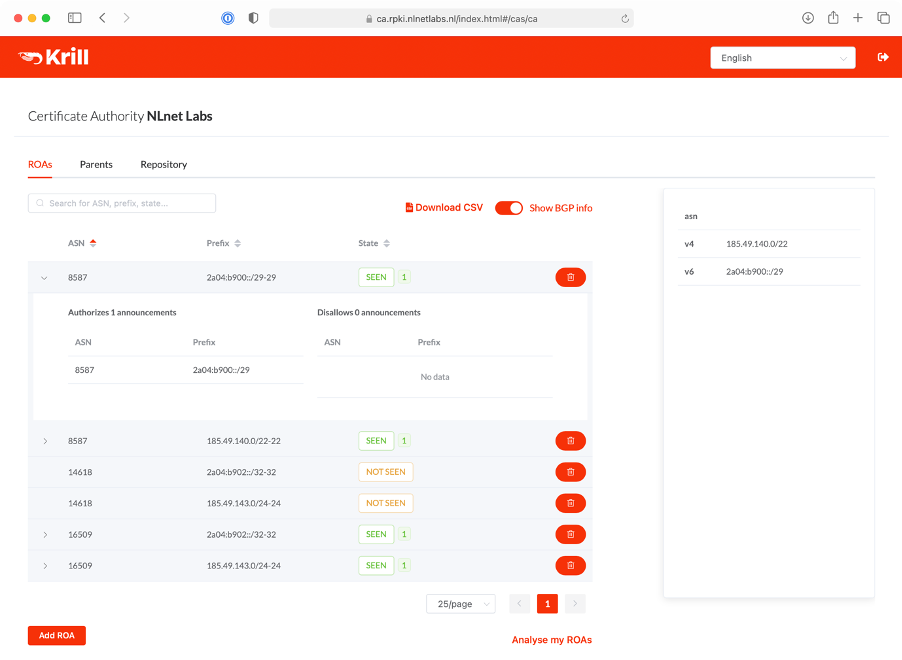This screenshot has height=660, width=902.
Task: Click the authorized announcement prefix 2a04:b900::/29
Action: 221,370
